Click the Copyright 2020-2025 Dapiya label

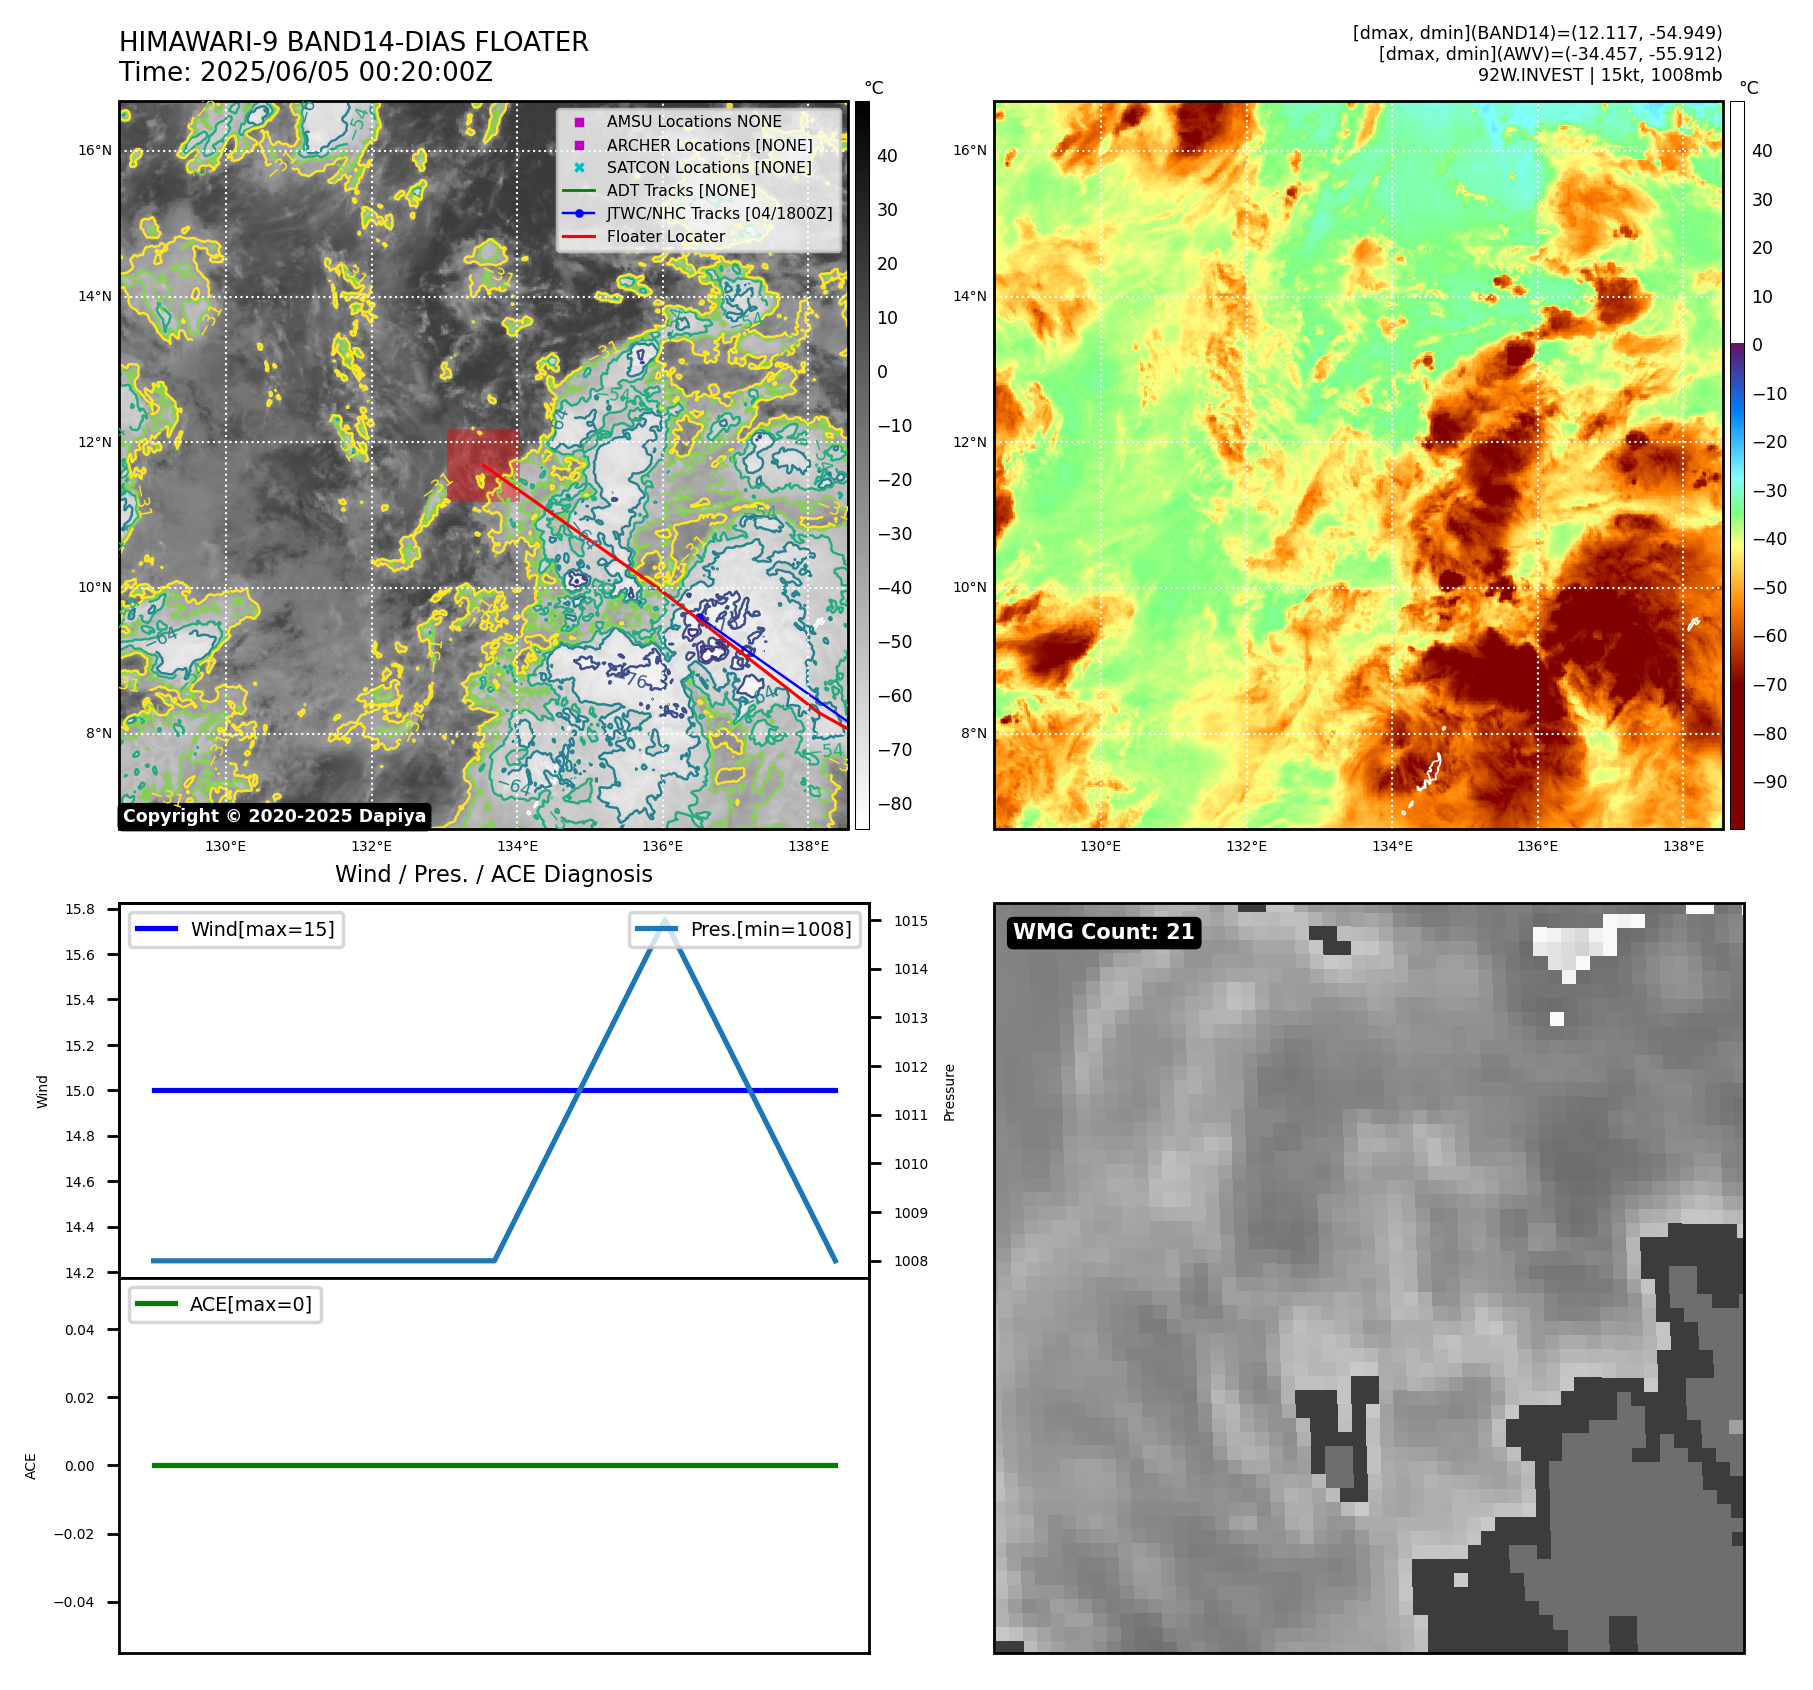click(x=275, y=816)
